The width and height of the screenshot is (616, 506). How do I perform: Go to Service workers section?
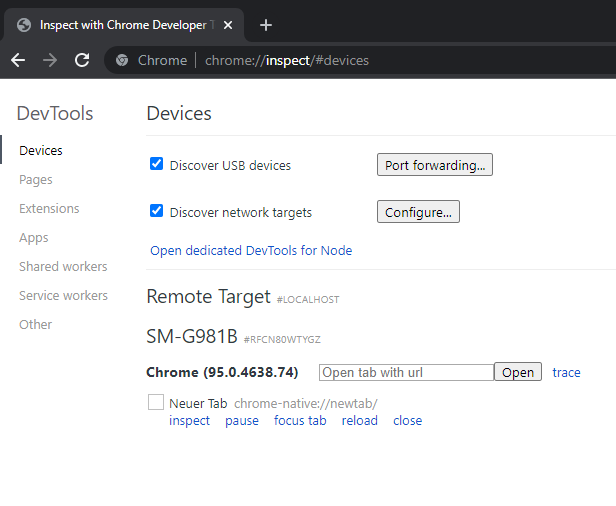(x=63, y=296)
